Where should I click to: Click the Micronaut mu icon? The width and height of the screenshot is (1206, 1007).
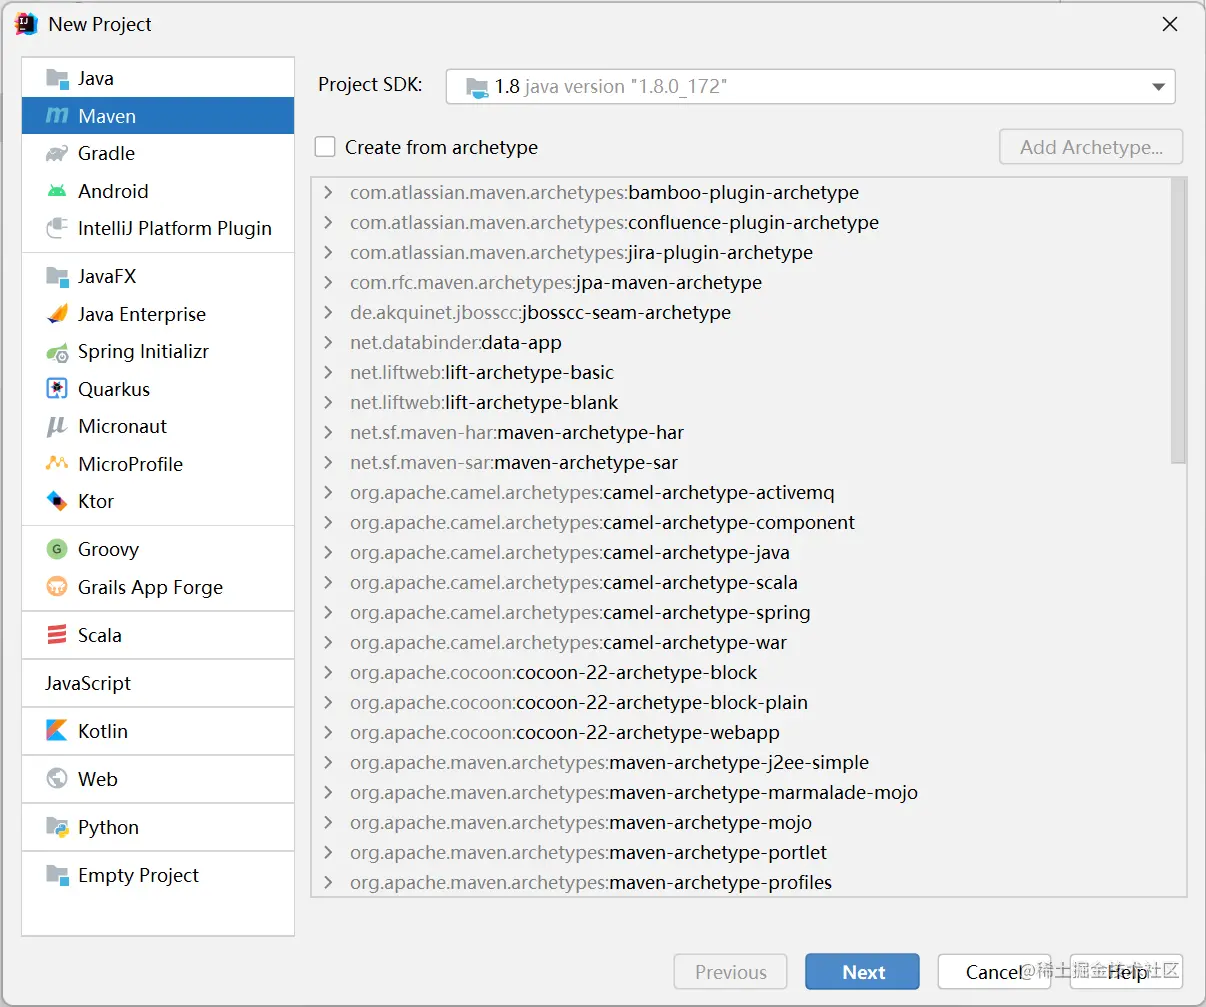[x=57, y=427]
